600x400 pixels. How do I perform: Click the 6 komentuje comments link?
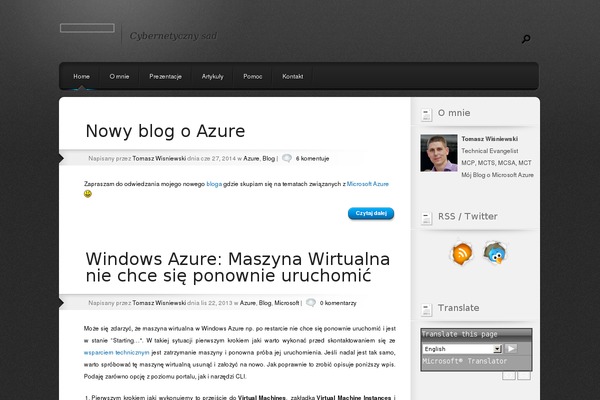coord(312,158)
